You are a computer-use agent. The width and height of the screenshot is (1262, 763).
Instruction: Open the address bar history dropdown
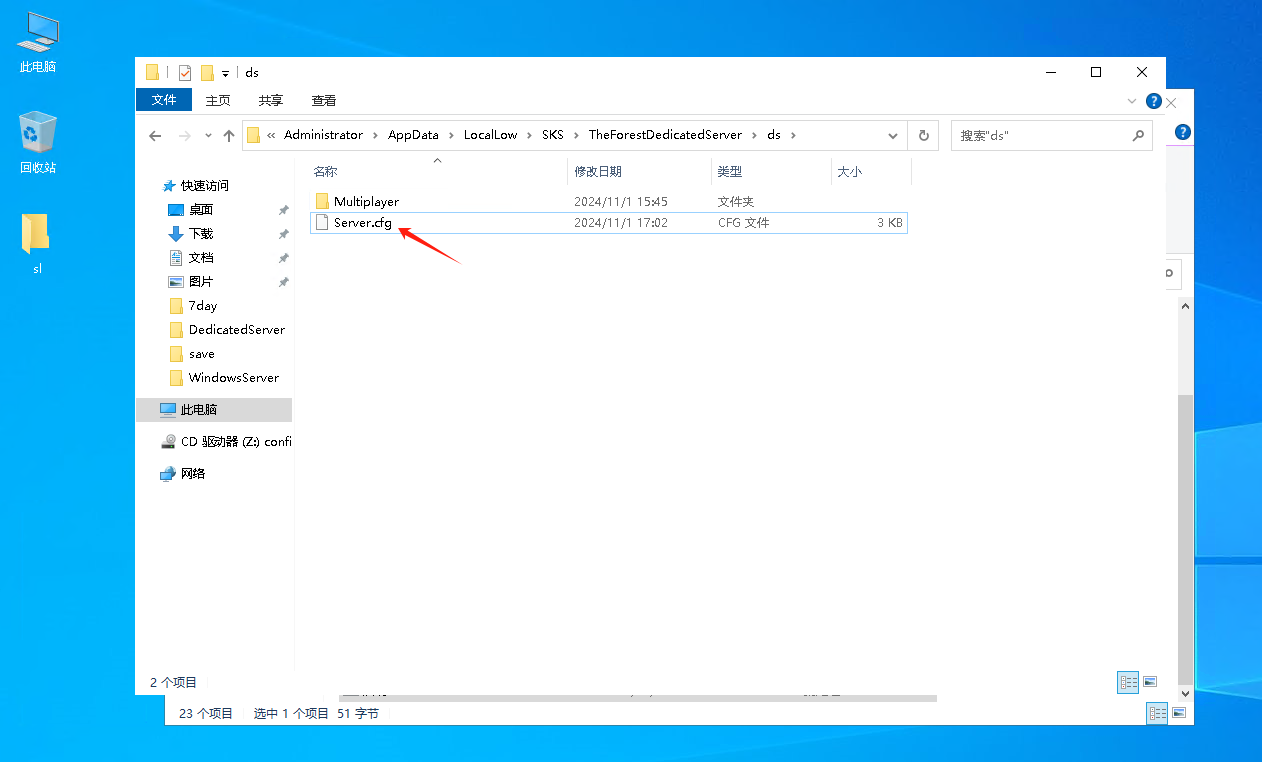coord(893,135)
